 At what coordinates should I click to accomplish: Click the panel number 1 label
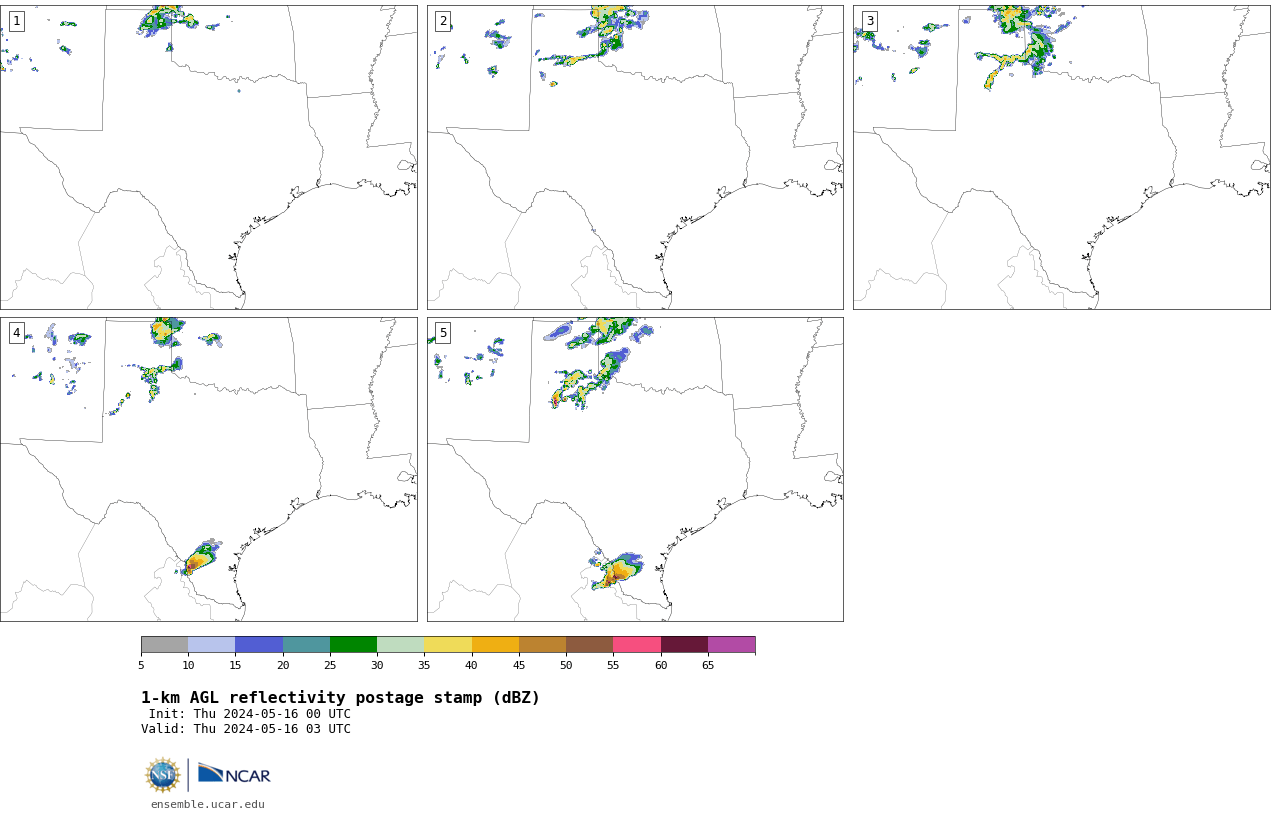(x=16, y=21)
